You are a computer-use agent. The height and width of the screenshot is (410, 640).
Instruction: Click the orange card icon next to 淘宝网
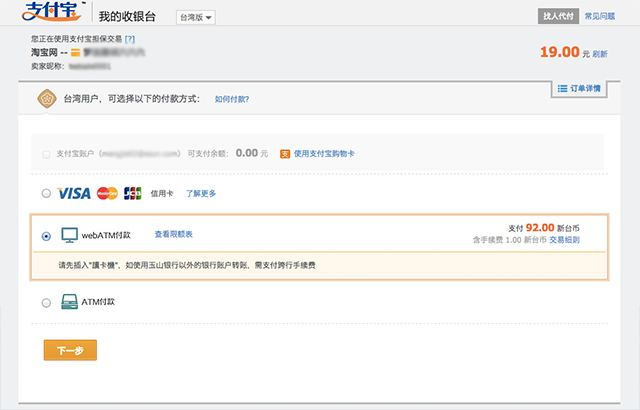pos(75,53)
